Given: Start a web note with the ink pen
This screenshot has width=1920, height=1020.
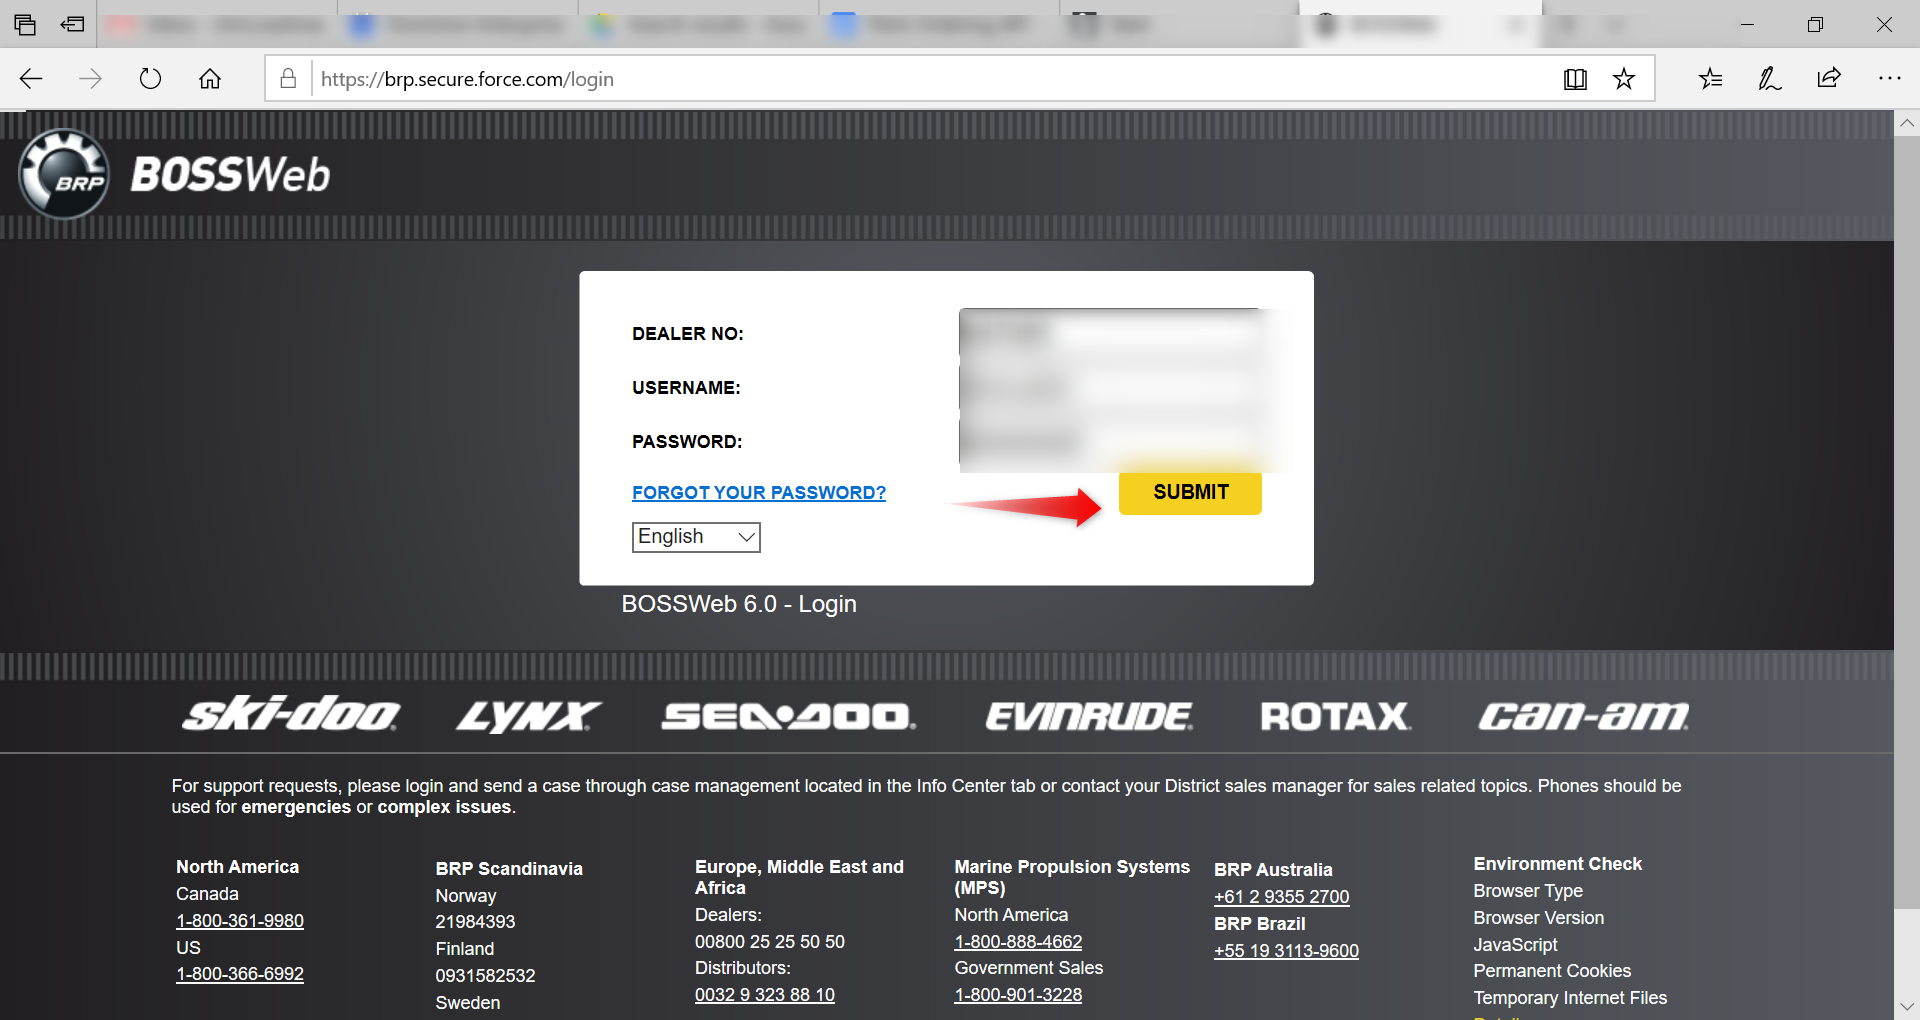Looking at the screenshot, I should (x=1769, y=78).
